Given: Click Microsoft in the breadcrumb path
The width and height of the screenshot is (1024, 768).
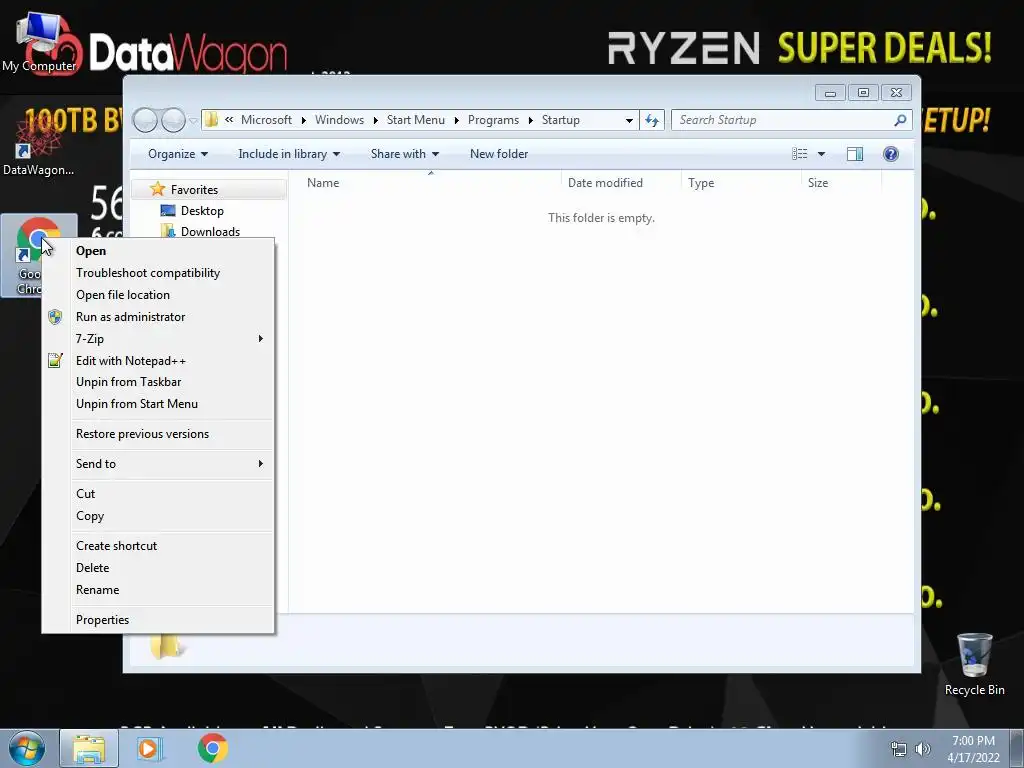Looking at the screenshot, I should coord(266,120).
